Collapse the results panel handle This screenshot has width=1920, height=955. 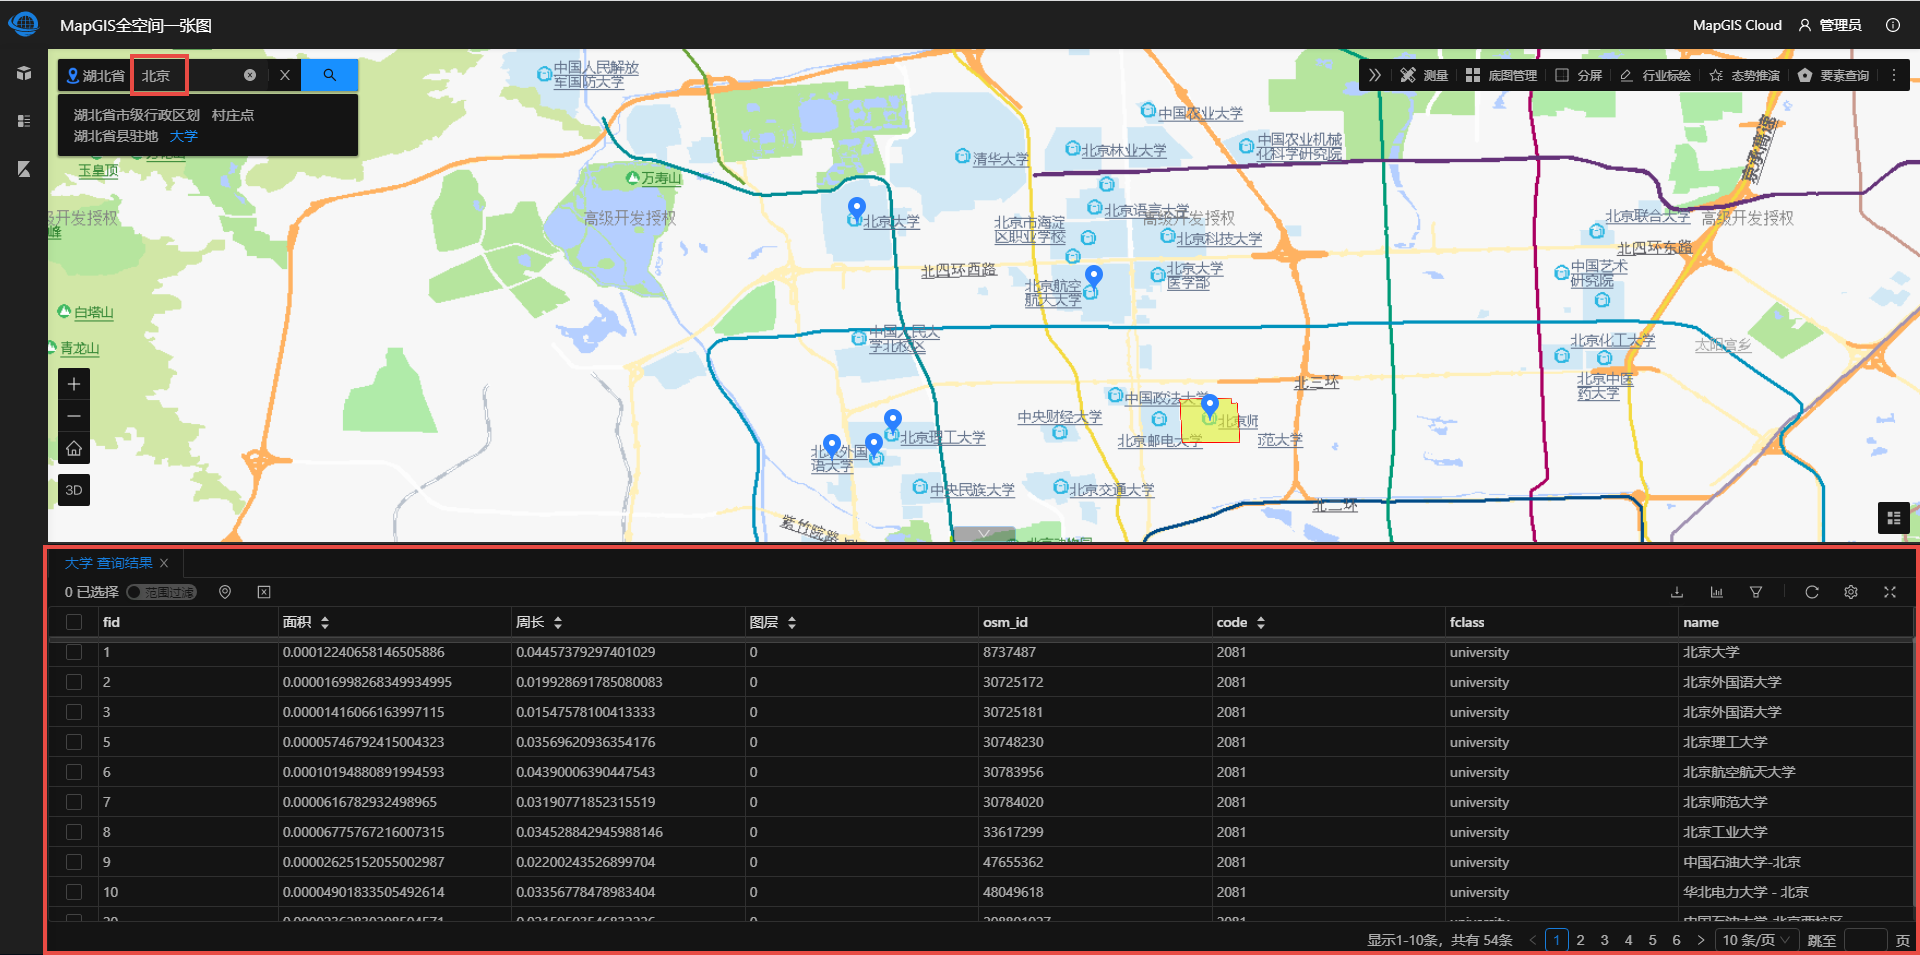click(x=984, y=534)
